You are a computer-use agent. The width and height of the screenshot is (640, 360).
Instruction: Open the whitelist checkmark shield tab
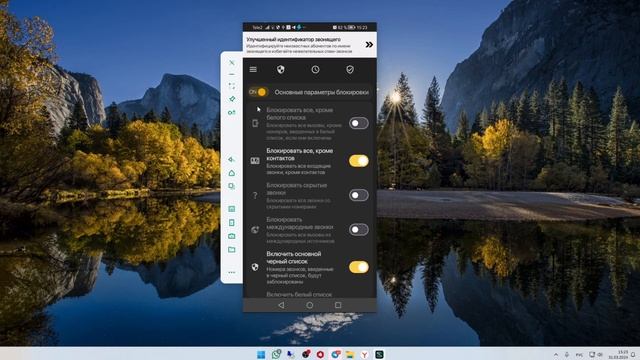350,69
